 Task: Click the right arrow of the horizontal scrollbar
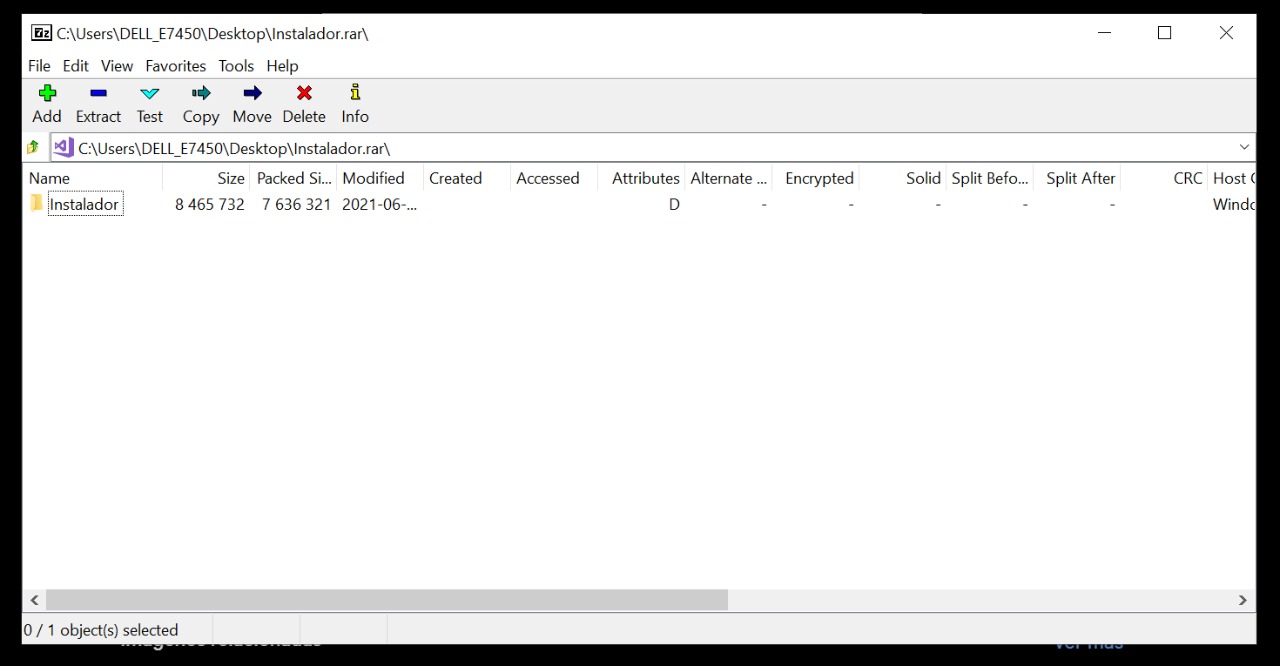tap(1243, 600)
